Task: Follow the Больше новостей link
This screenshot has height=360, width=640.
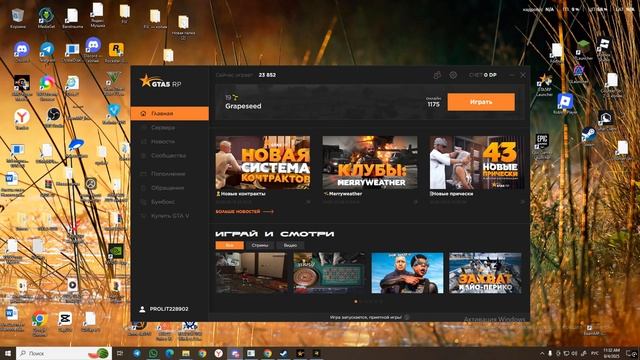Action: (244, 211)
